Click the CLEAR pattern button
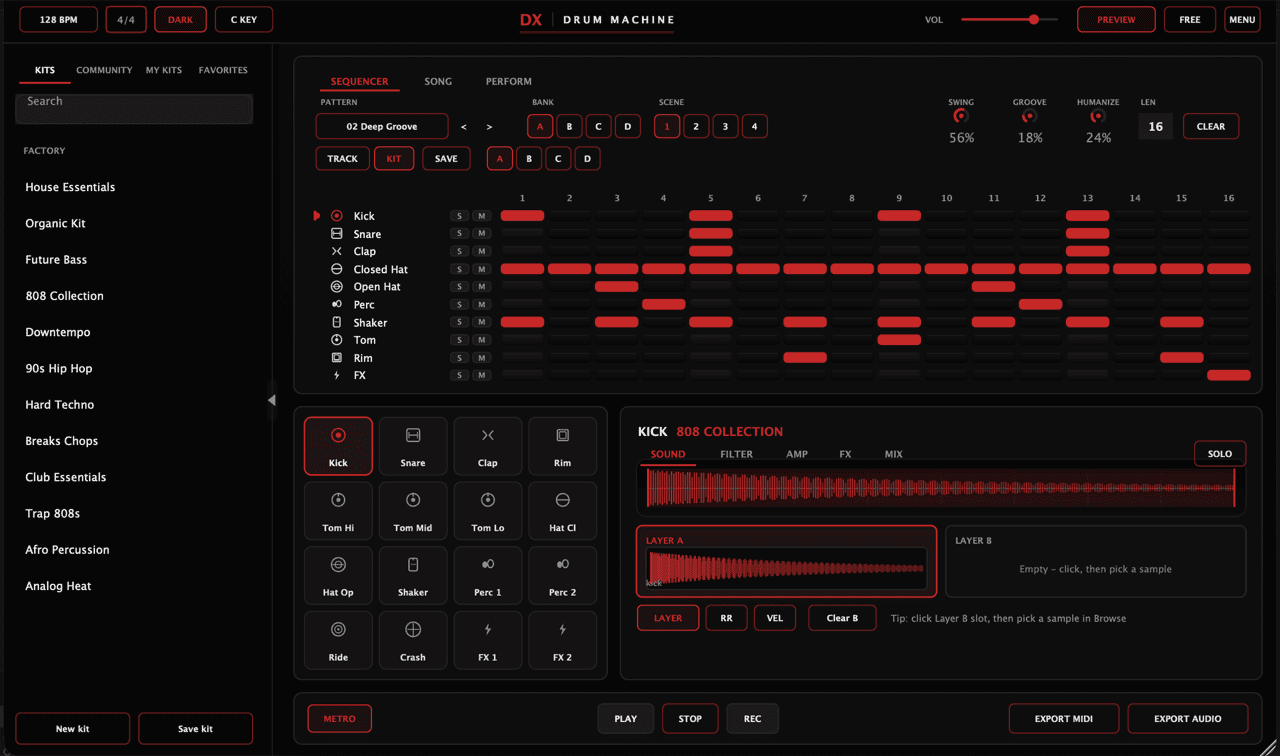This screenshot has height=756, width=1280. (1211, 126)
